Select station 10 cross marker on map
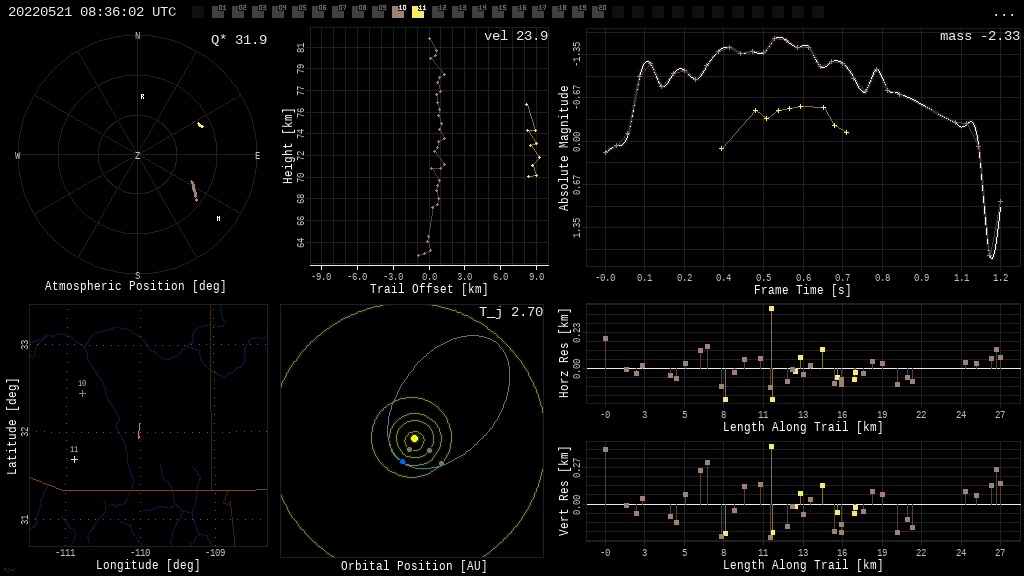 pyautogui.click(x=82, y=393)
